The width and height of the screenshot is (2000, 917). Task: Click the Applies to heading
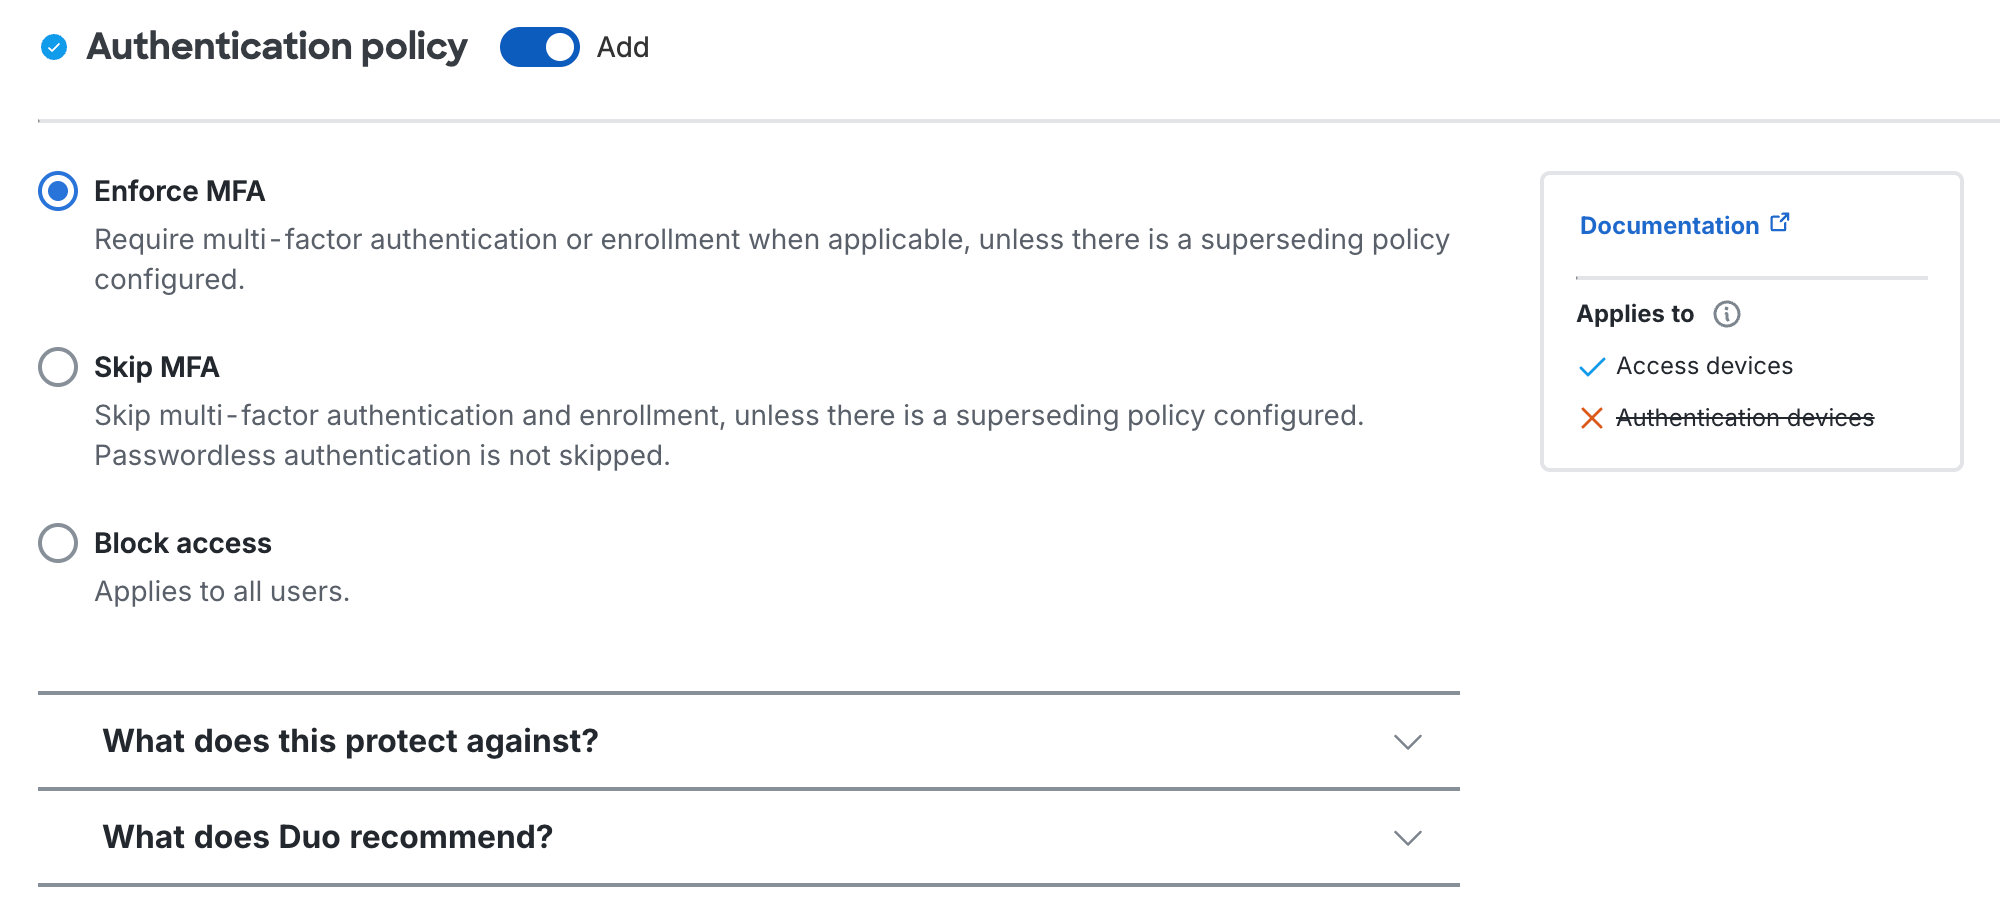[x=1635, y=313]
